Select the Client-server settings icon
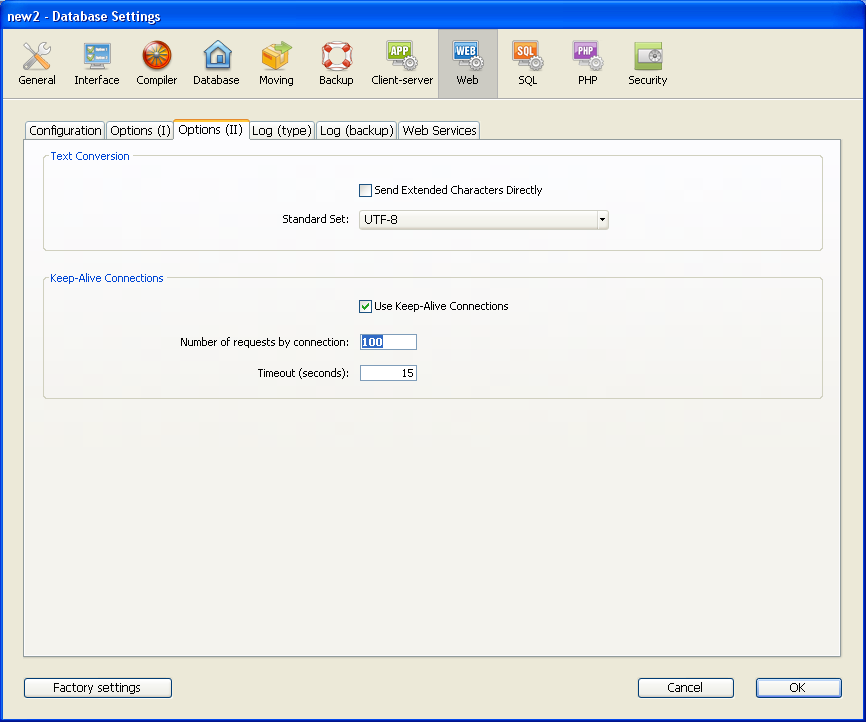The image size is (866, 722). tap(402, 64)
